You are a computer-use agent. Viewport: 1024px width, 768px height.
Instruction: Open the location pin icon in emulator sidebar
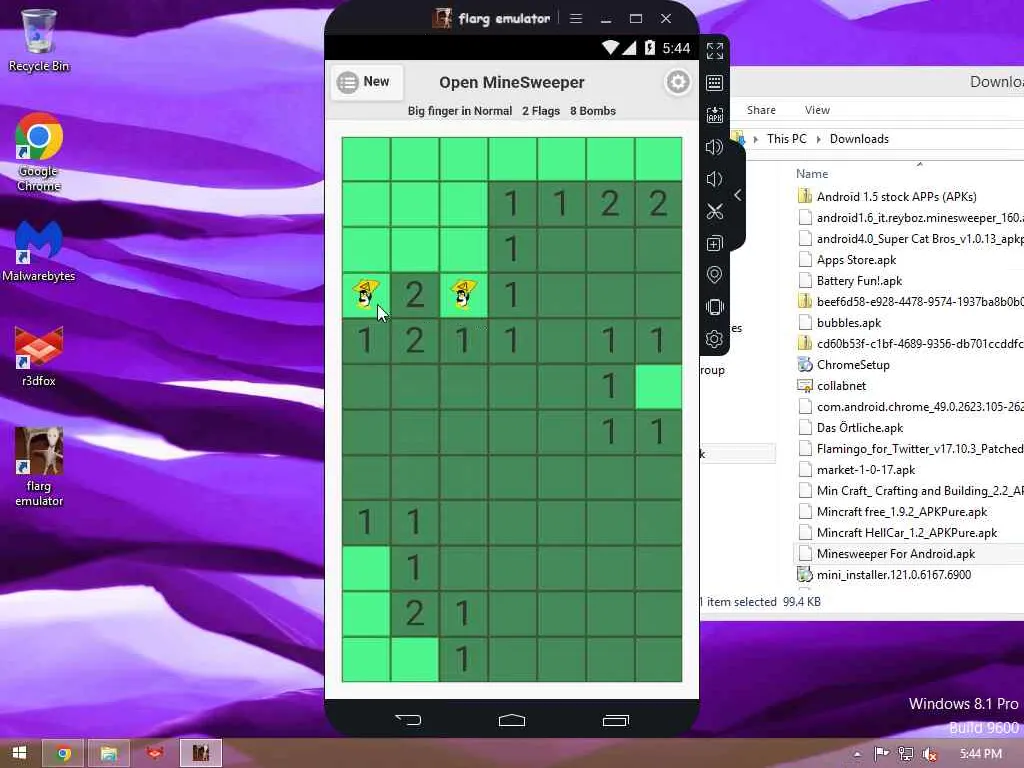[714, 275]
